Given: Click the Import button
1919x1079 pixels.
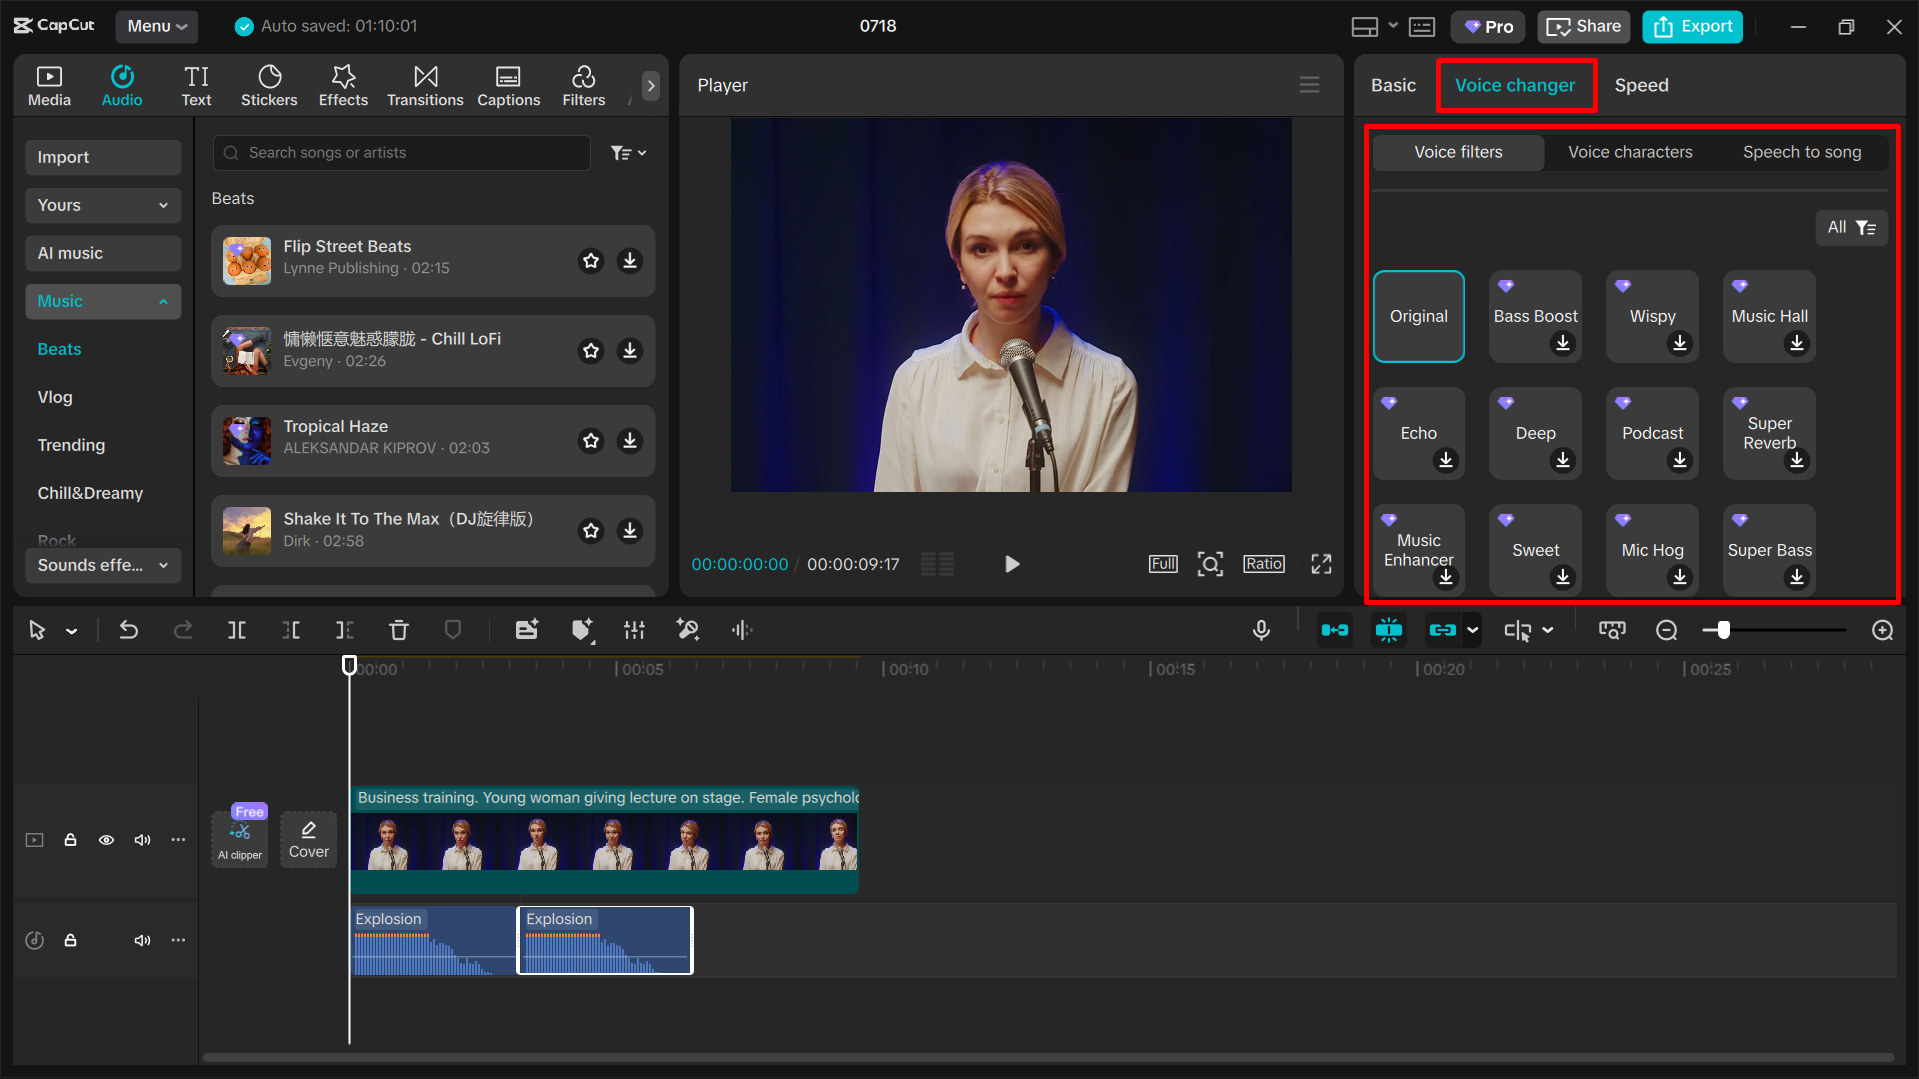Looking at the screenshot, I should click(x=103, y=157).
